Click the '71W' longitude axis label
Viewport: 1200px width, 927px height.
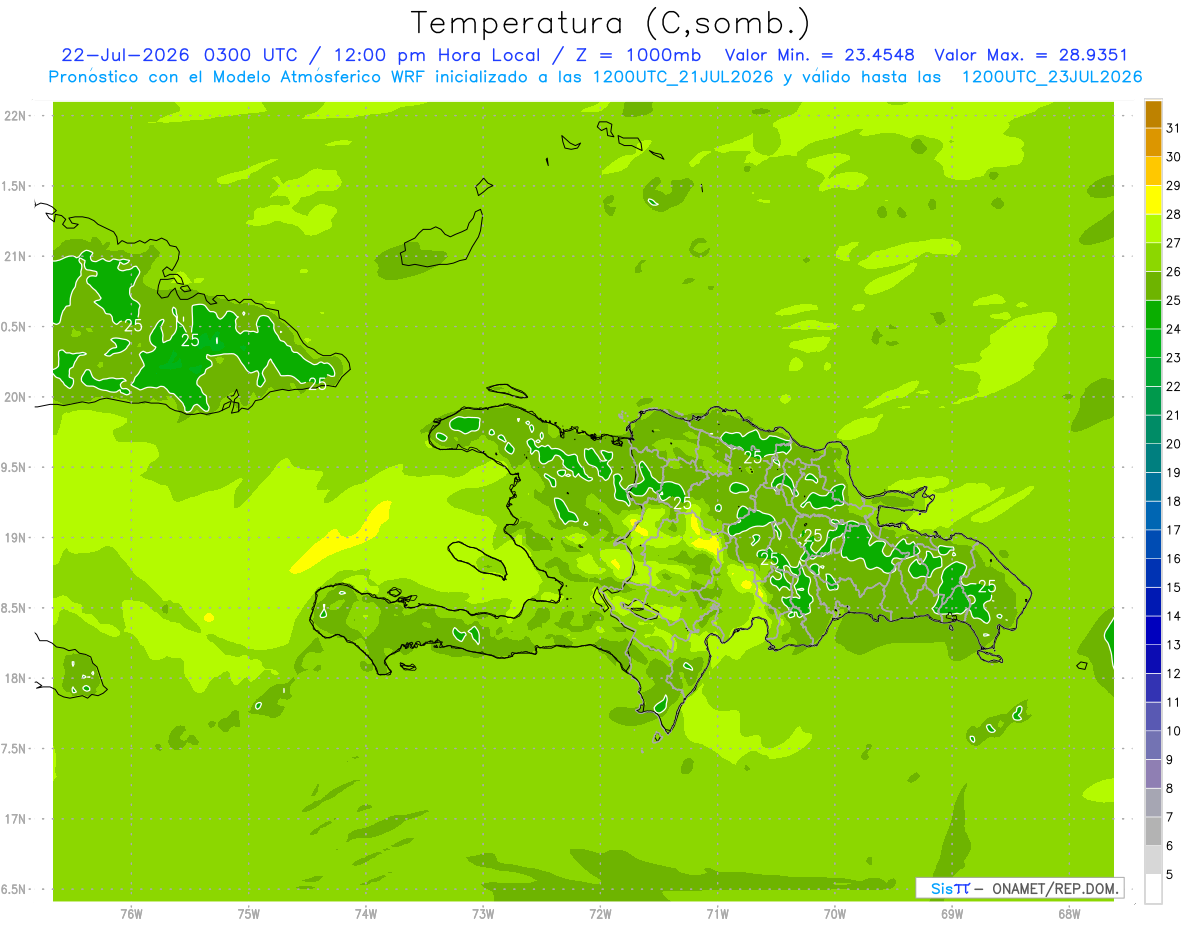pos(717,913)
